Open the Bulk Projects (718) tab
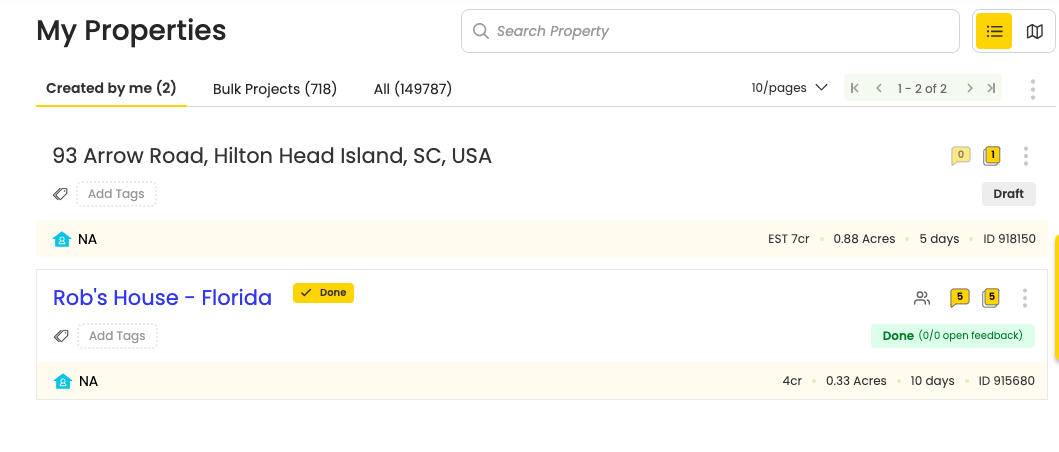 click(x=275, y=89)
